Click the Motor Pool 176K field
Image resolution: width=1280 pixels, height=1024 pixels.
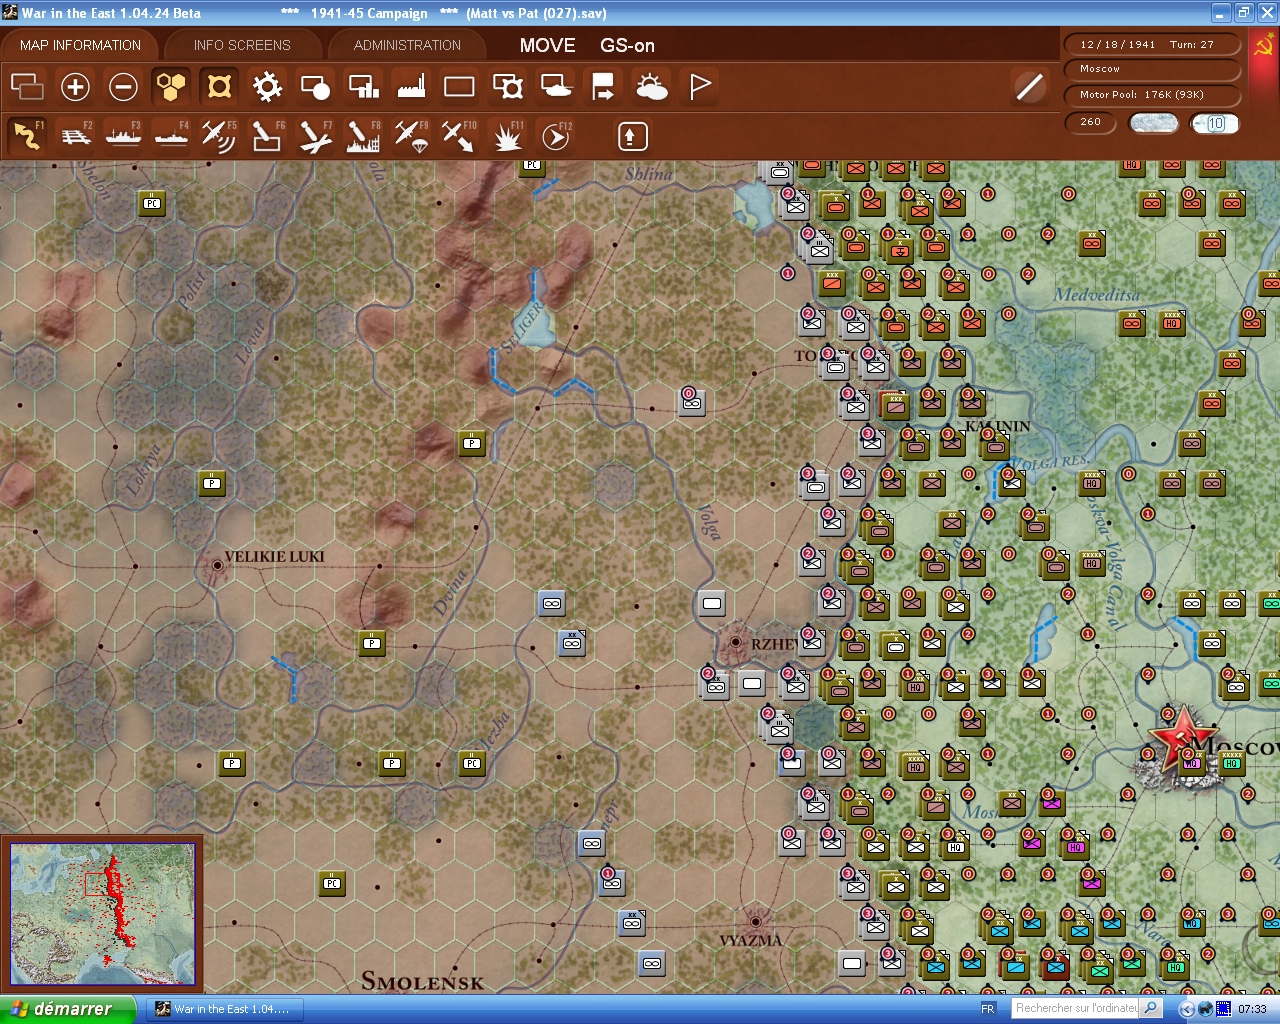coord(1153,95)
